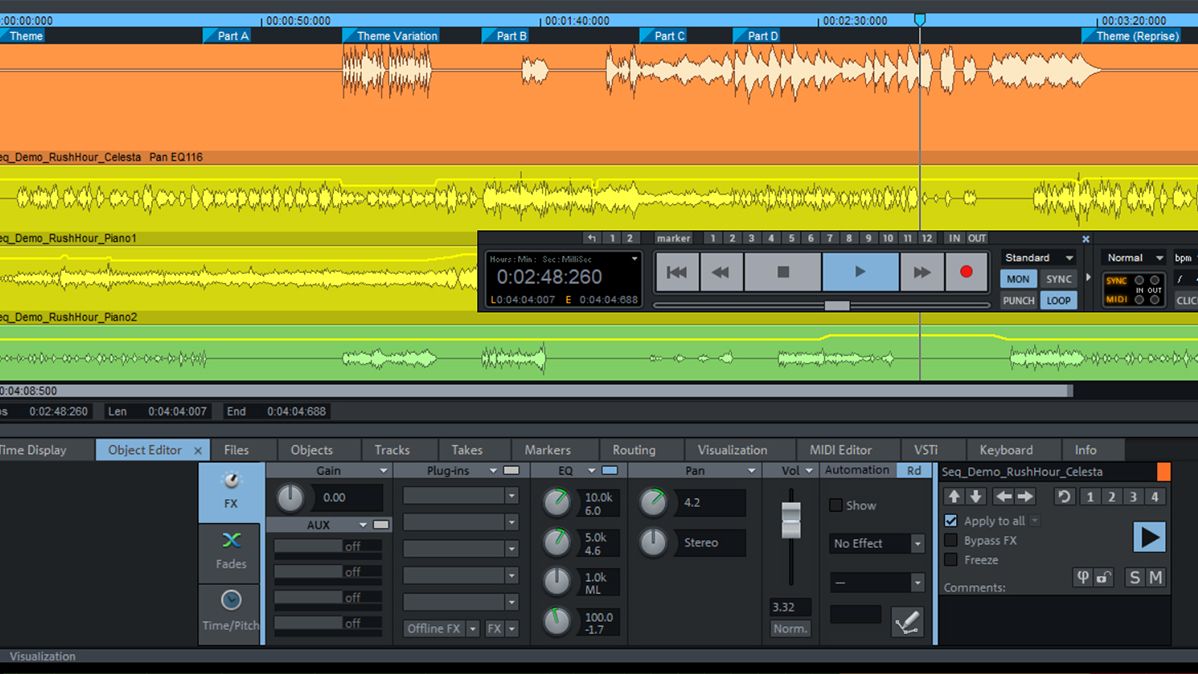Start playback from the transport bar
The width and height of the screenshot is (1198, 674).
pos(860,272)
